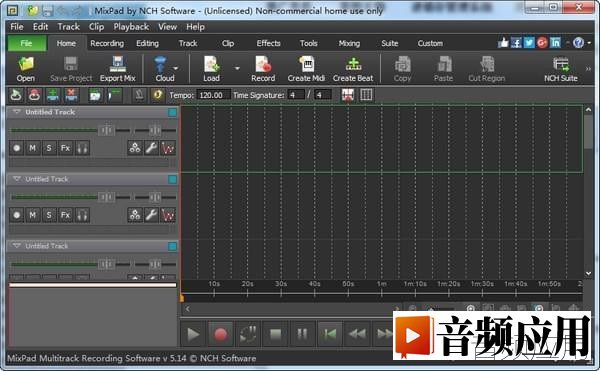The height and width of the screenshot is (371, 600).
Task: Click the automation curve icon on first track
Action: [x=168, y=148]
